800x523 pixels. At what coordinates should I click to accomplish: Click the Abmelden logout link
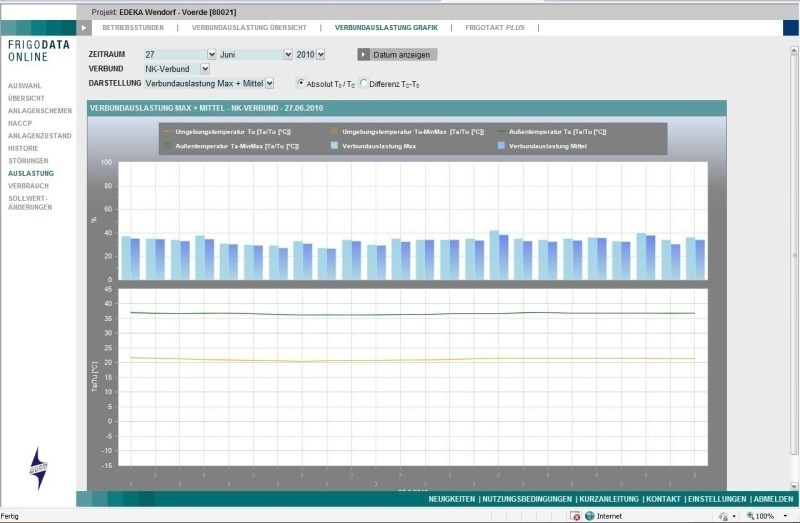coord(773,499)
